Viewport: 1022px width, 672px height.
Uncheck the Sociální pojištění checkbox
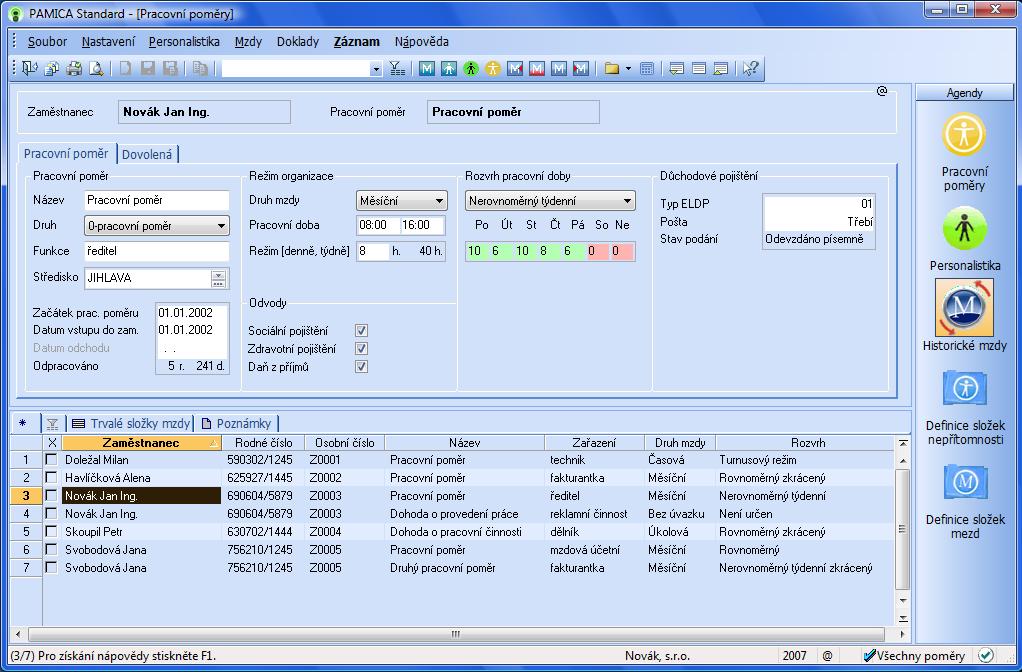pos(361,331)
